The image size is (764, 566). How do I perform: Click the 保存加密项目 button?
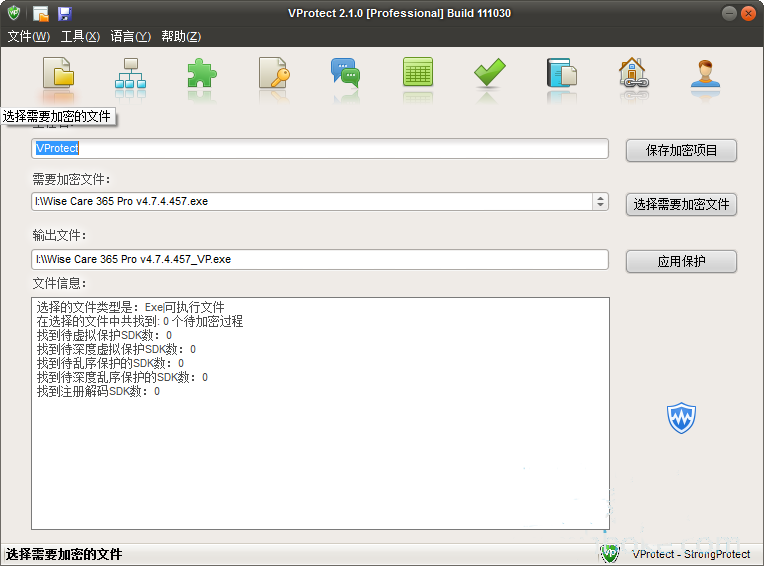coord(681,151)
